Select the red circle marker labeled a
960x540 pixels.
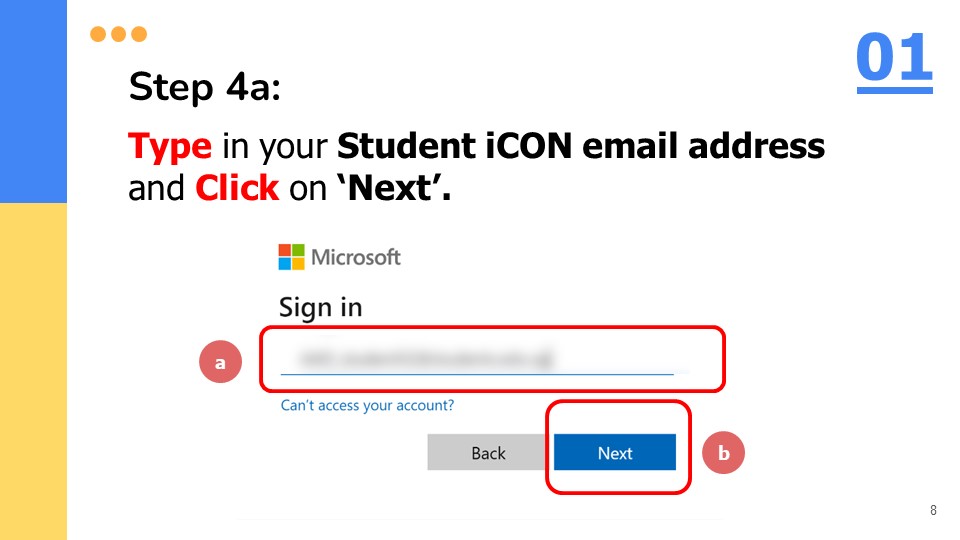click(220, 362)
